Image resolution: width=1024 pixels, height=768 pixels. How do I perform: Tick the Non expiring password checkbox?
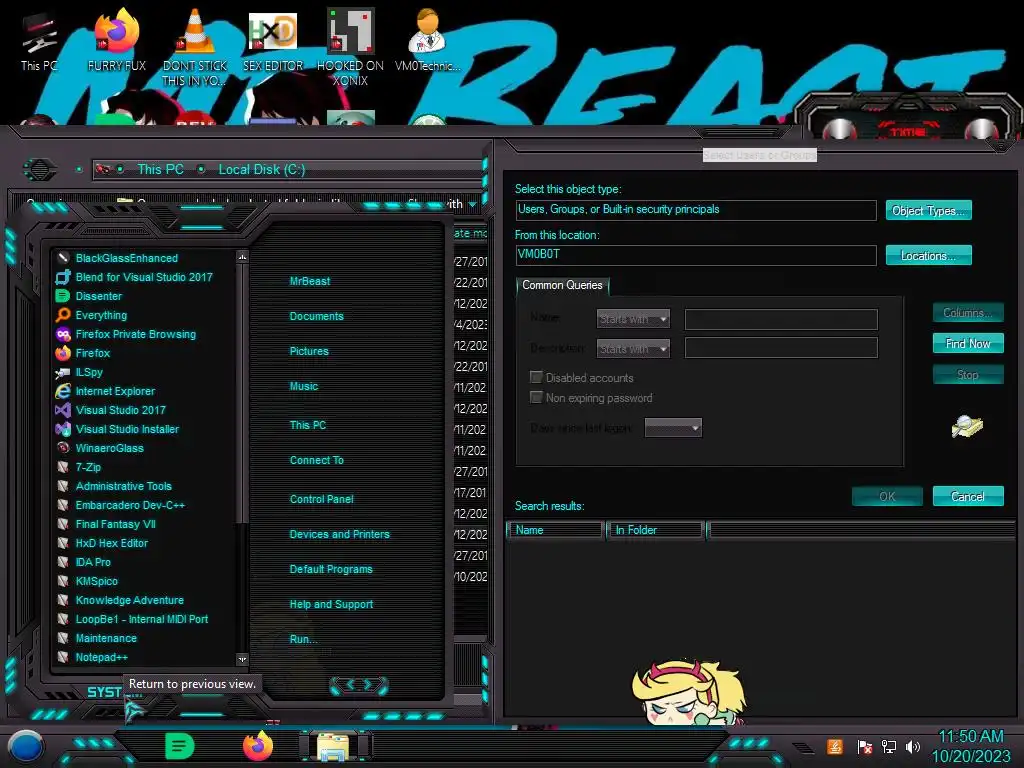coord(536,397)
